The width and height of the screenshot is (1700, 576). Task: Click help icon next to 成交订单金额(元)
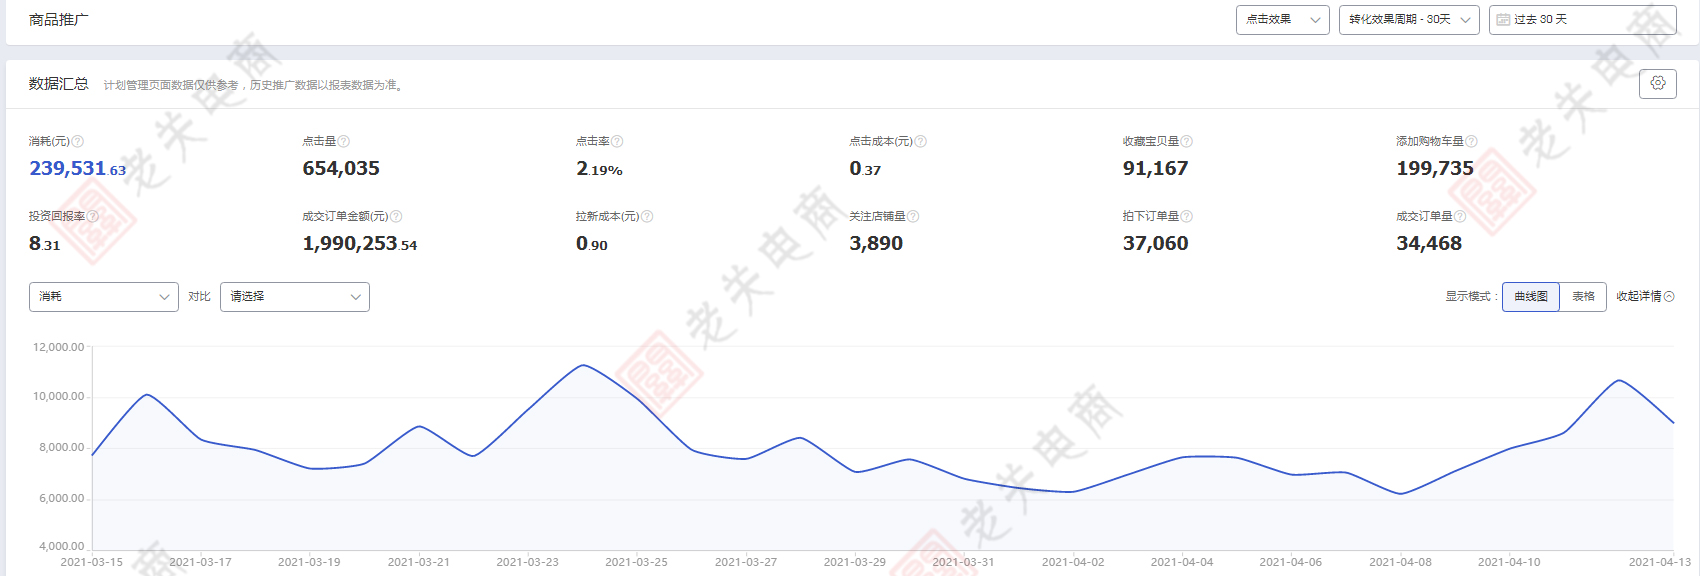(396, 217)
